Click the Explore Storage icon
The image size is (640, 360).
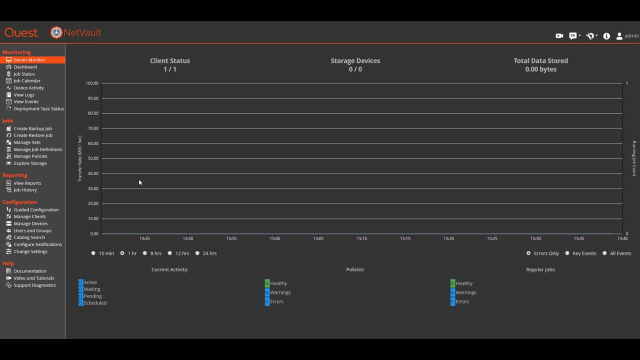click(x=9, y=163)
